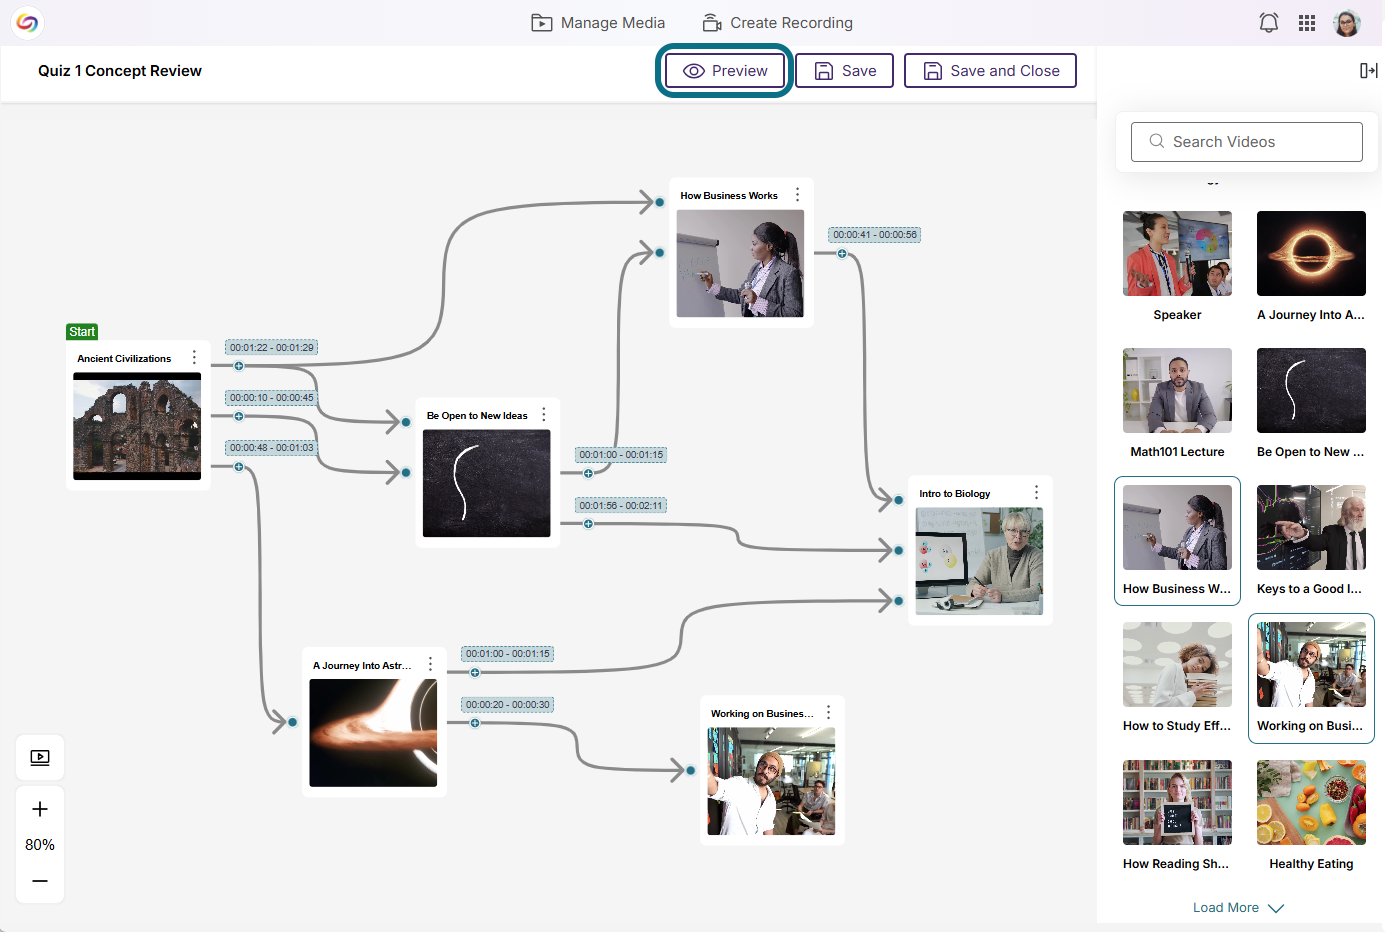Click plus connector under 00:01:00 - 00:01:15 on Journey node
Image resolution: width=1385 pixels, height=932 pixels.
click(475, 673)
